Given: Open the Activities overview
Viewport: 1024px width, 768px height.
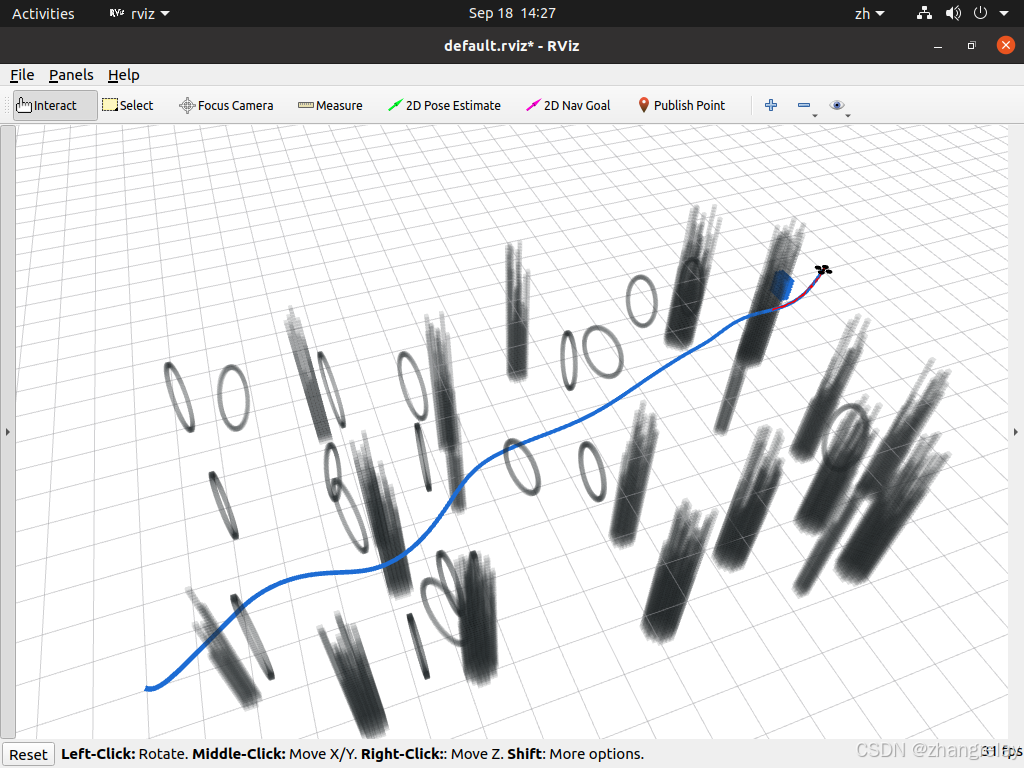Looking at the screenshot, I should 43,14.
